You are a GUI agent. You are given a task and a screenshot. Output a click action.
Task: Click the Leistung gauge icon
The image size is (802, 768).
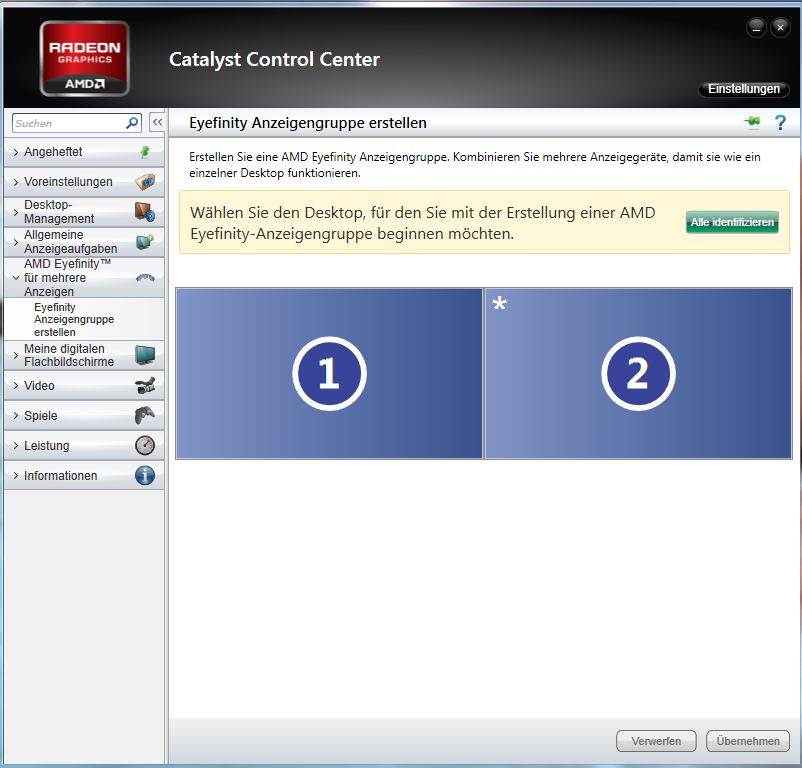click(x=145, y=445)
